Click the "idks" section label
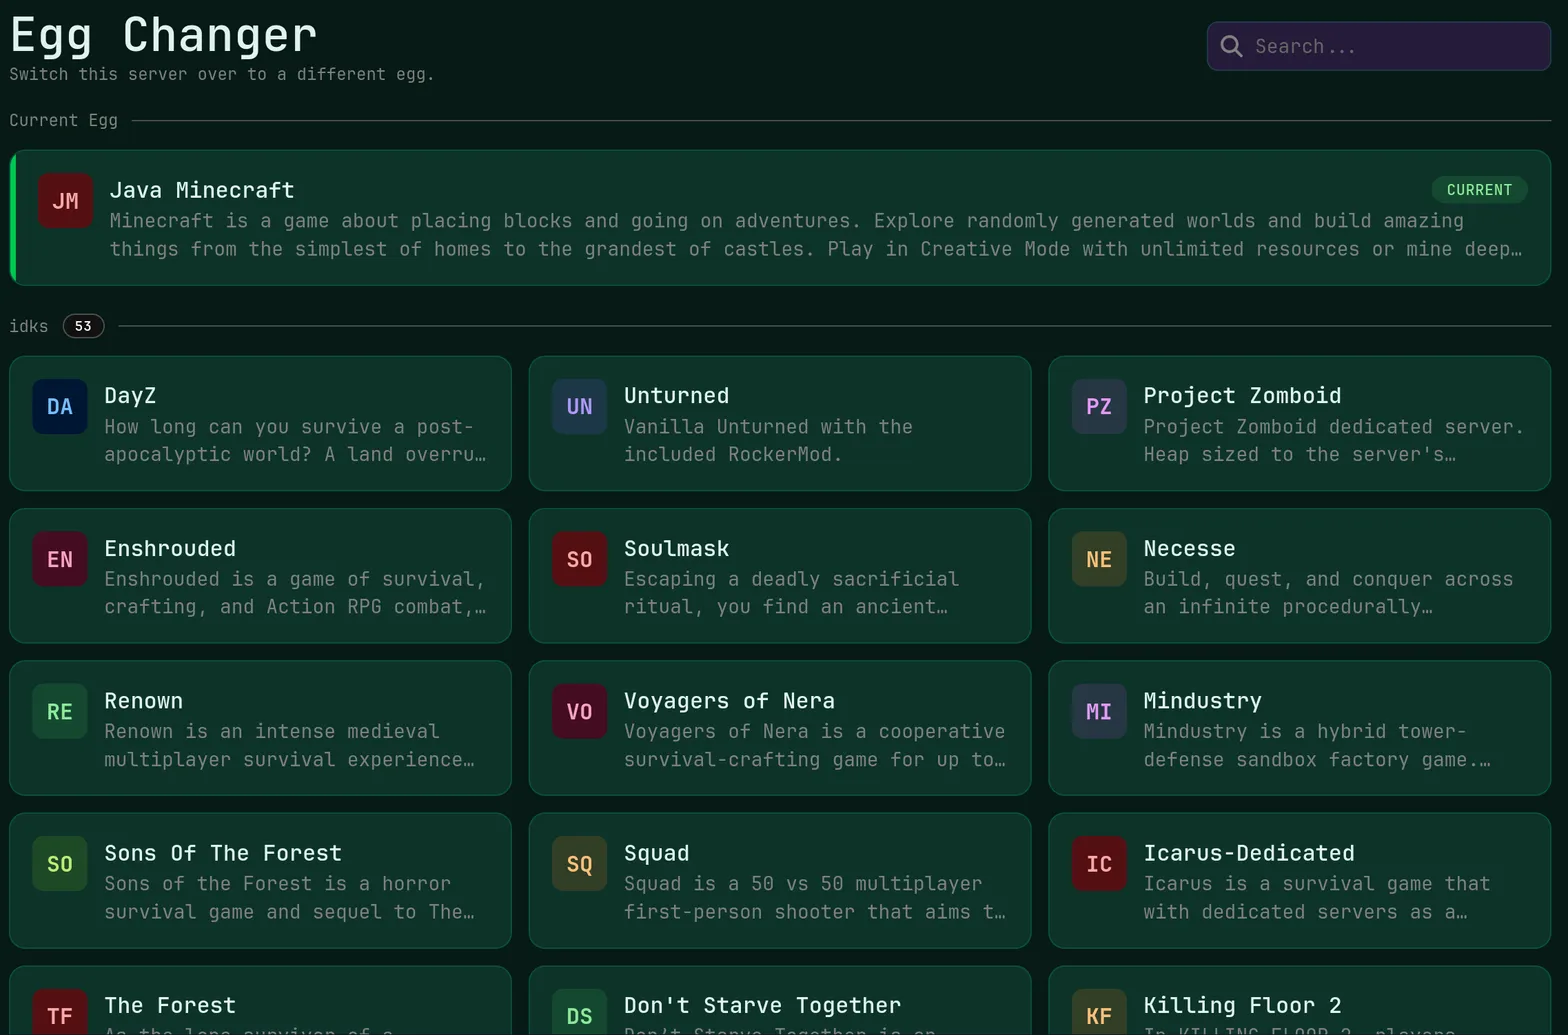Image resolution: width=1568 pixels, height=1035 pixels. coord(29,326)
